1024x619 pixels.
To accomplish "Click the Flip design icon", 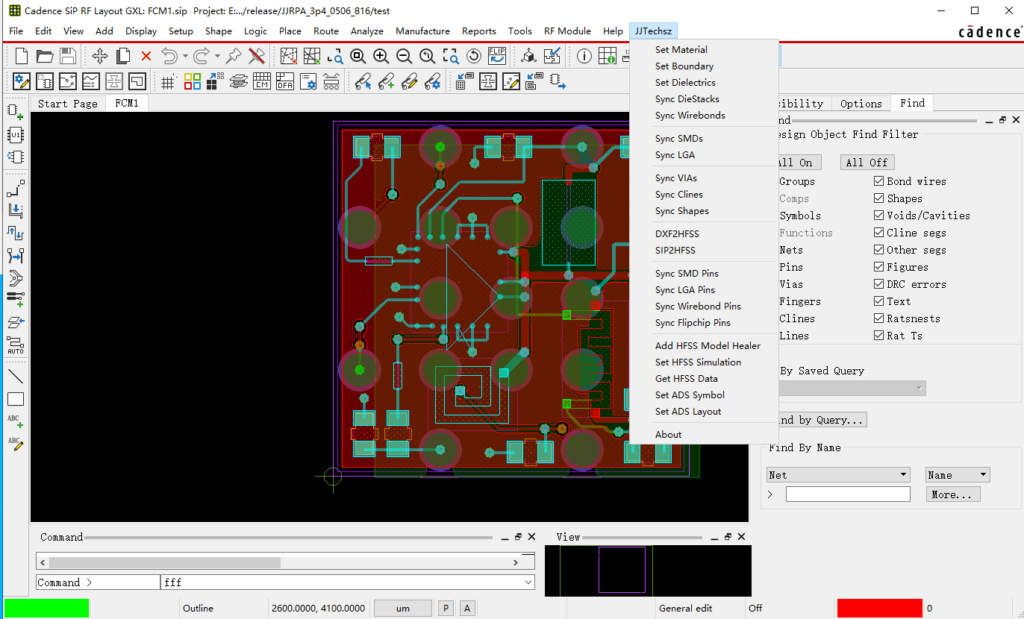I will [497, 56].
